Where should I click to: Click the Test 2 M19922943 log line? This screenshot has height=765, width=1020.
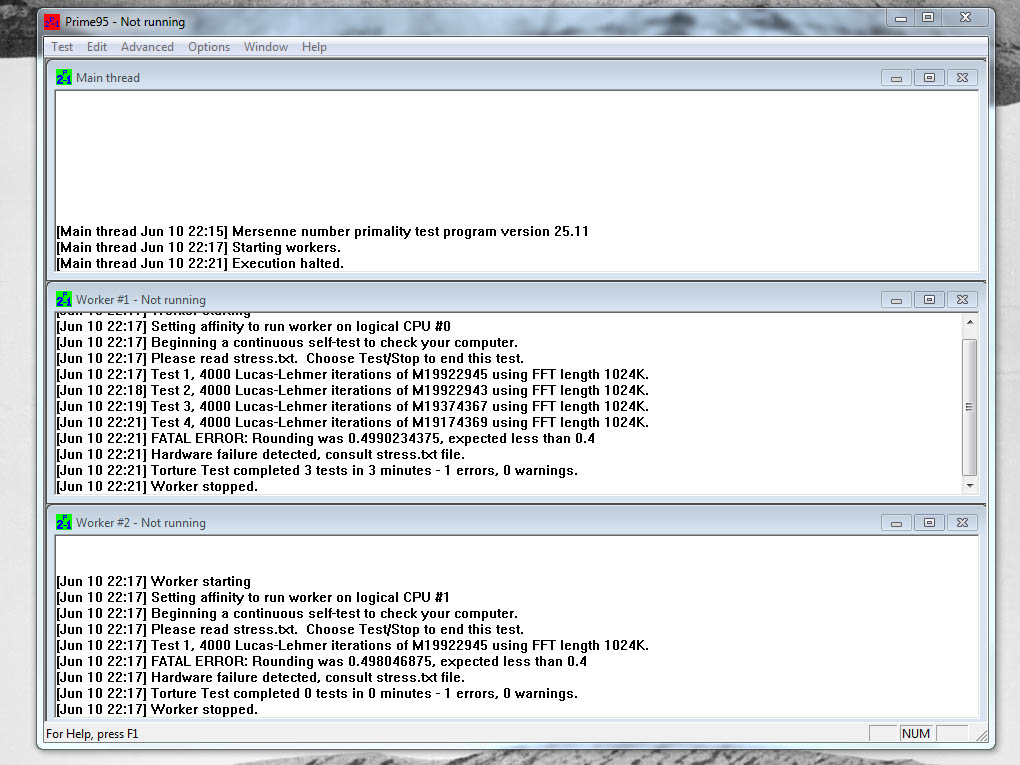[x=353, y=391]
